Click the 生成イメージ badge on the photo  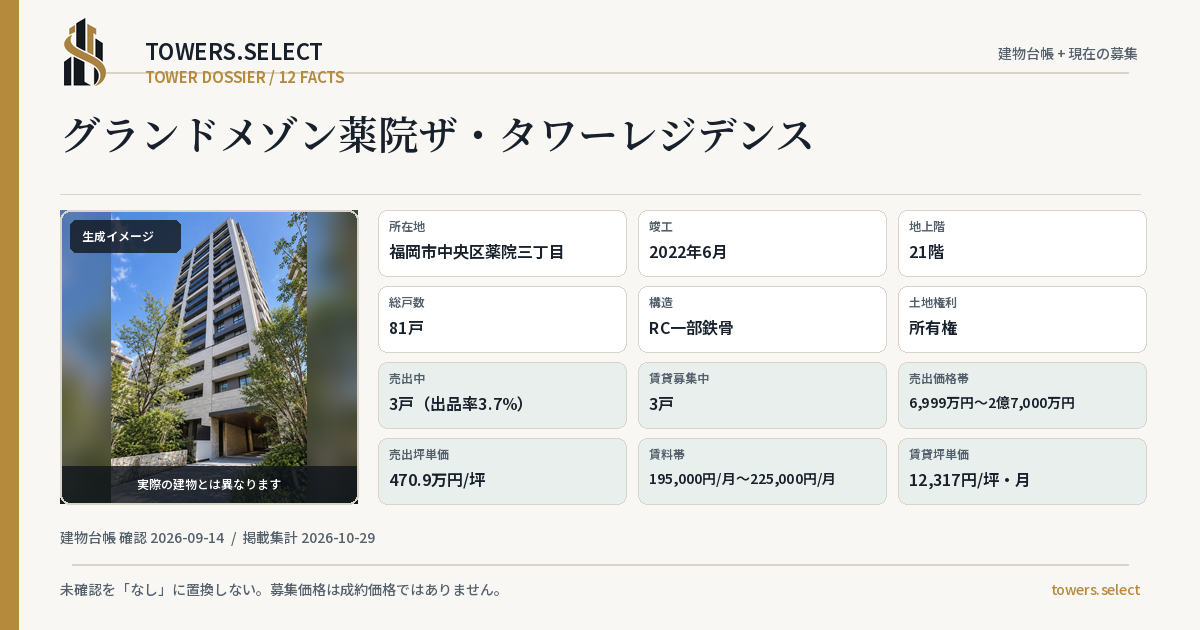point(125,237)
